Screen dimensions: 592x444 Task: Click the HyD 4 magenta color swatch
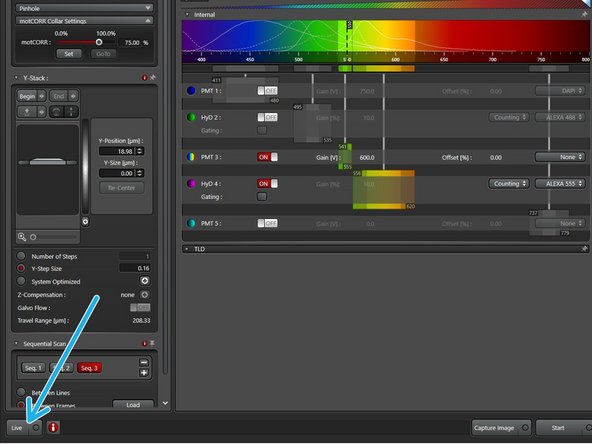(x=191, y=183)
